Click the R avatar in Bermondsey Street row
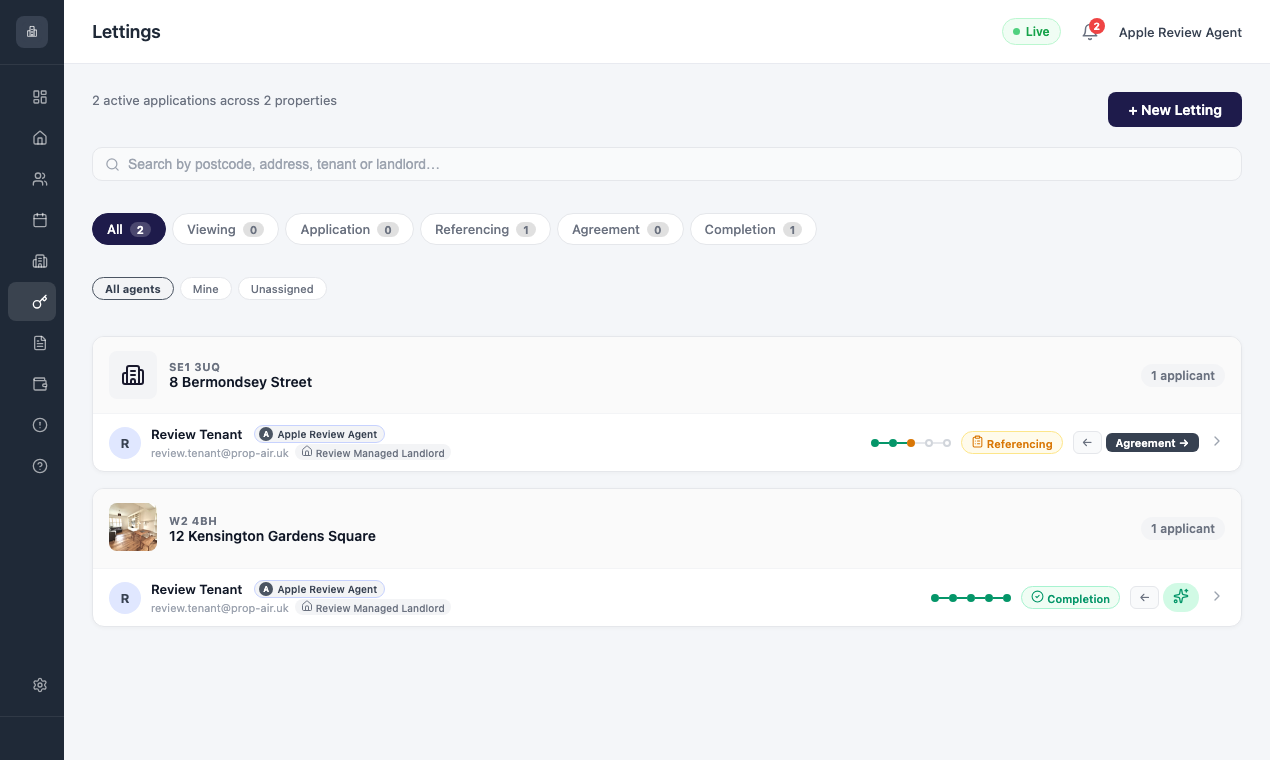Image resolution: width=1270 pixels, height=760 pixels. click(x=125, y=443)
